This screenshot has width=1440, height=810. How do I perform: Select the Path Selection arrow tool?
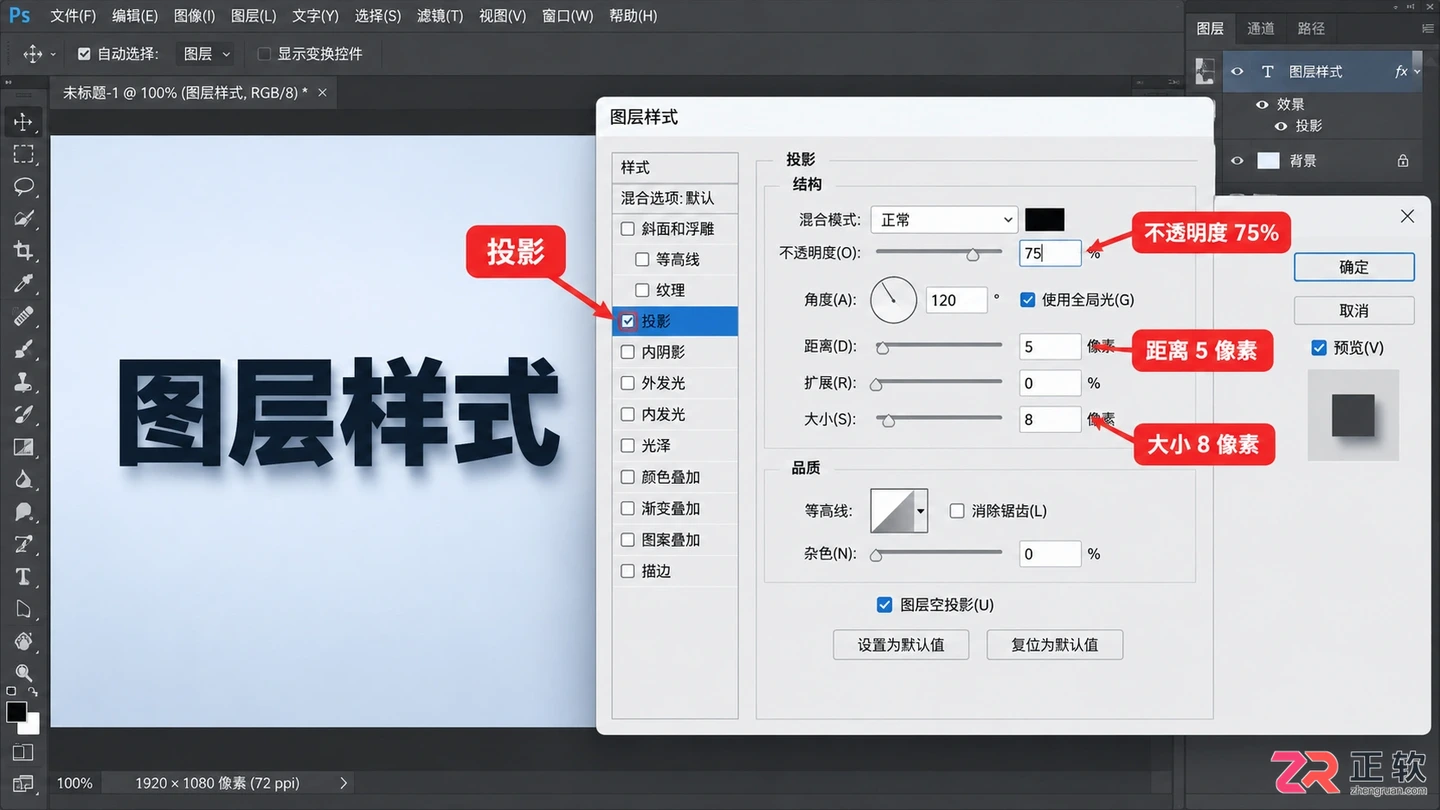23,609
